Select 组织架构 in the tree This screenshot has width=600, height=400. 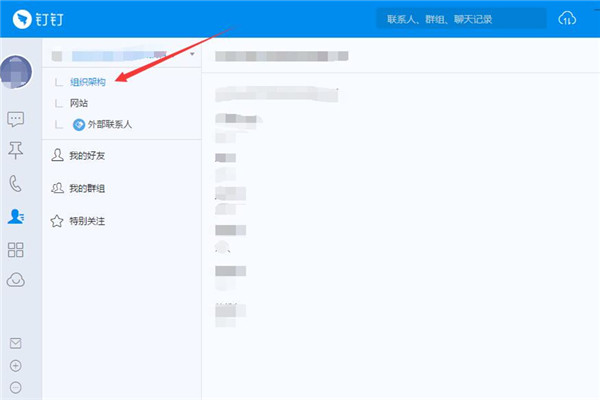pos(88,82)
